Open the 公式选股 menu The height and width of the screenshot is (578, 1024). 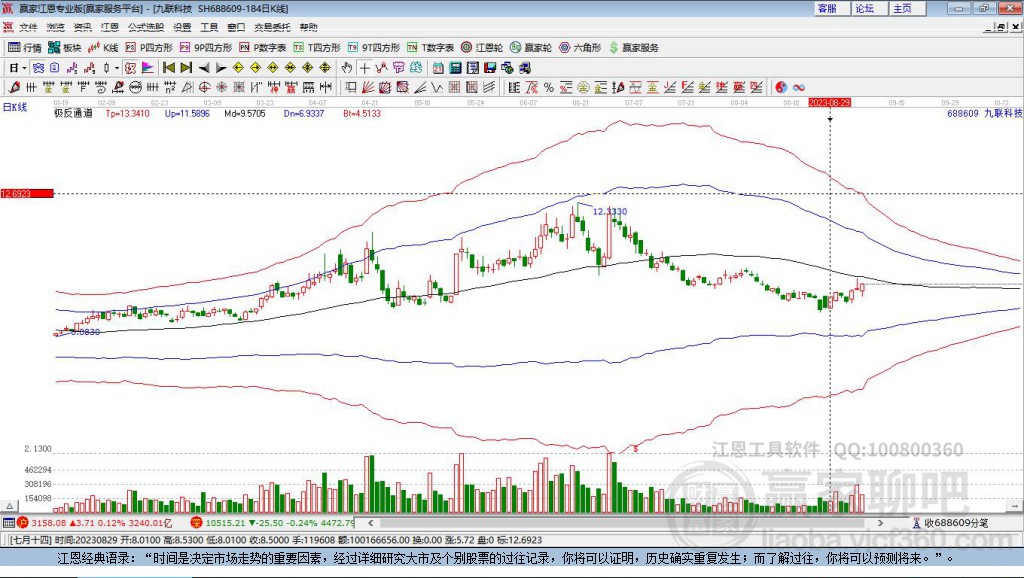click(x=146, y=27)
